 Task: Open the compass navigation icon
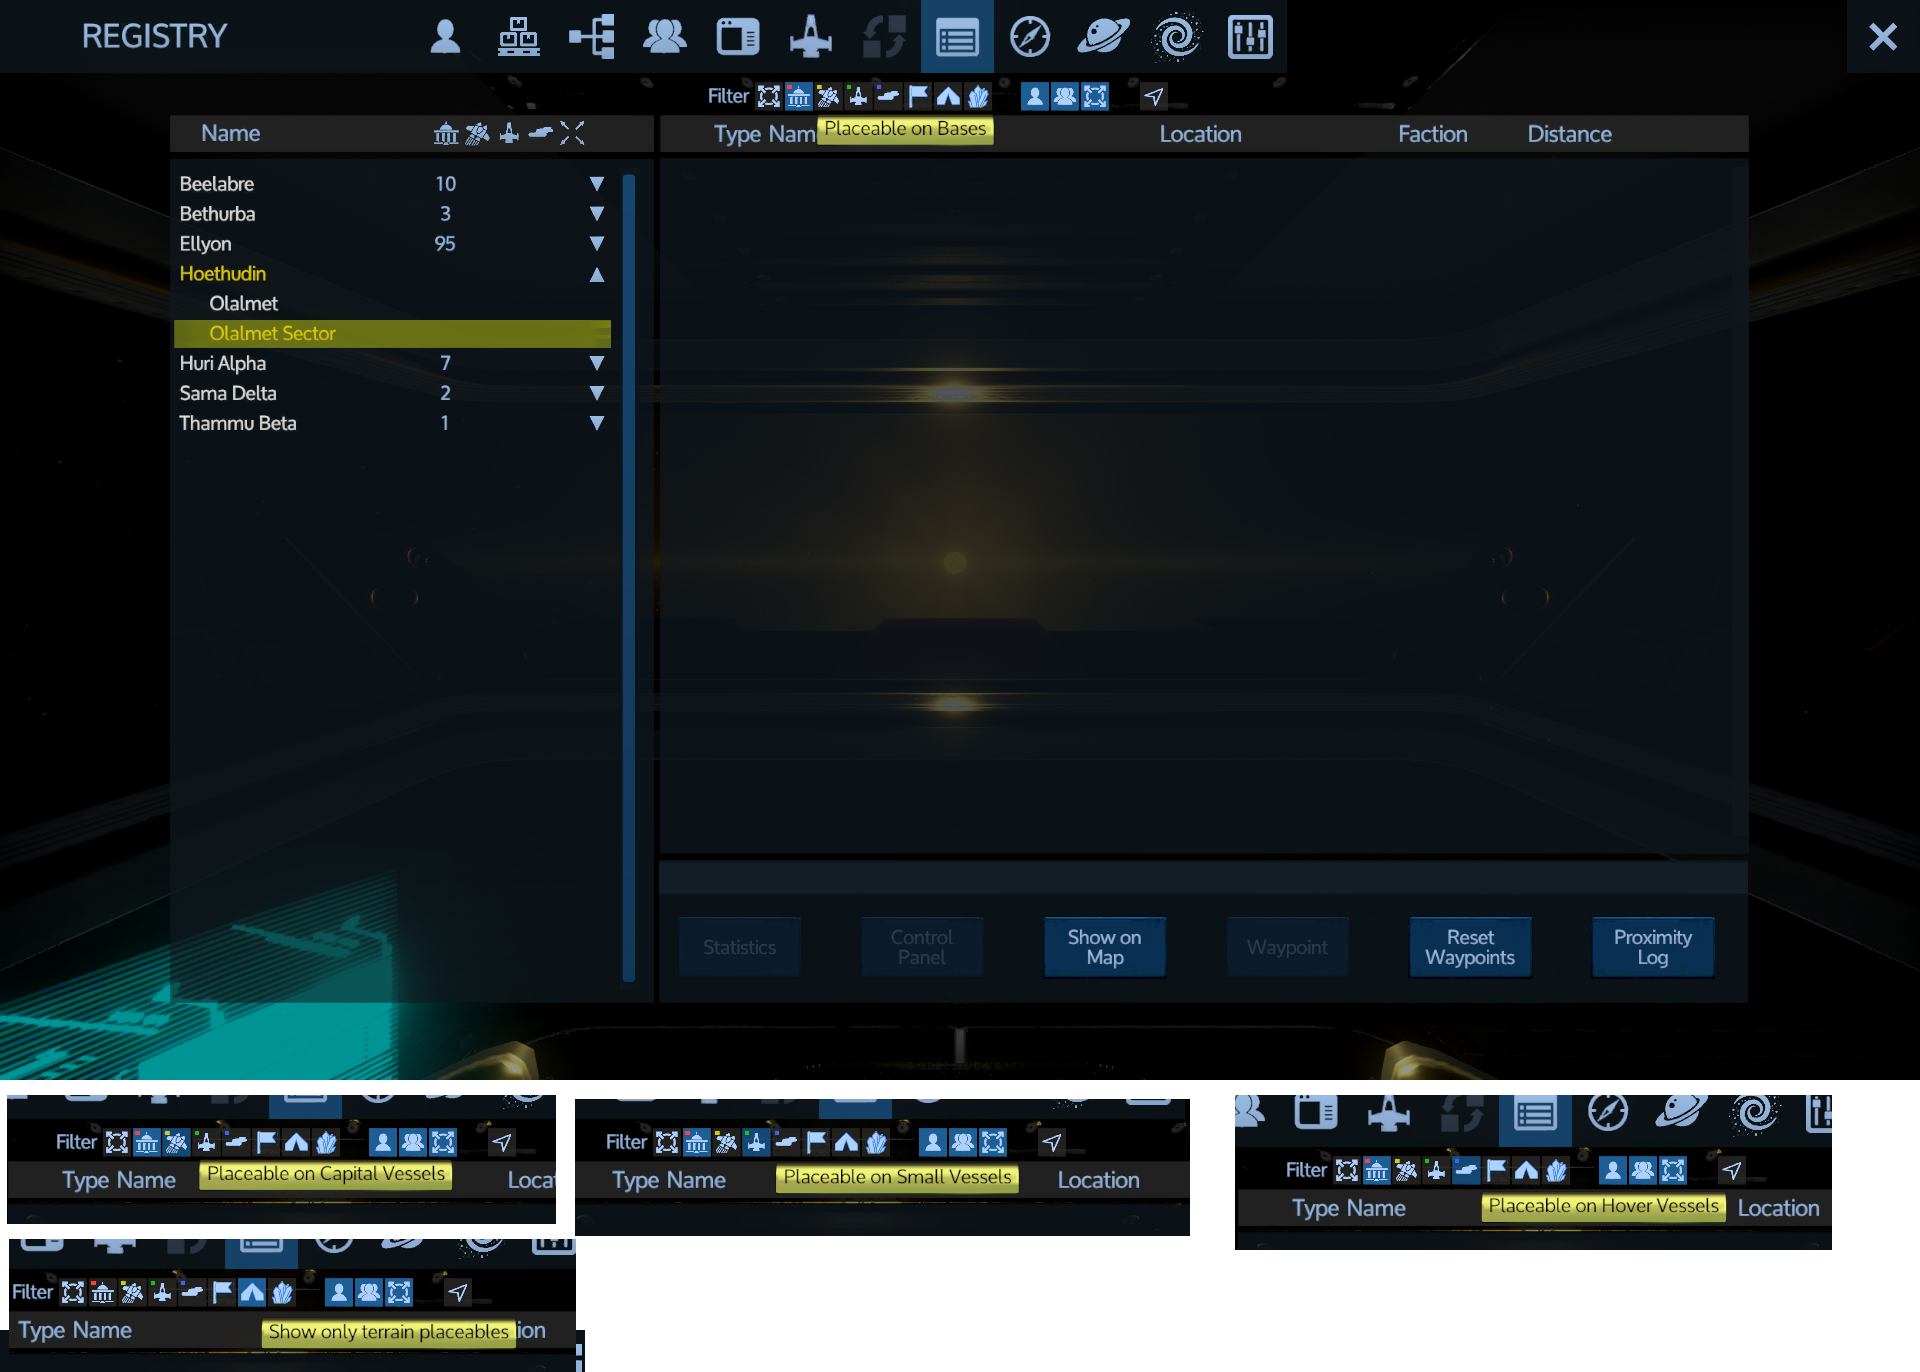(1030, 37)
